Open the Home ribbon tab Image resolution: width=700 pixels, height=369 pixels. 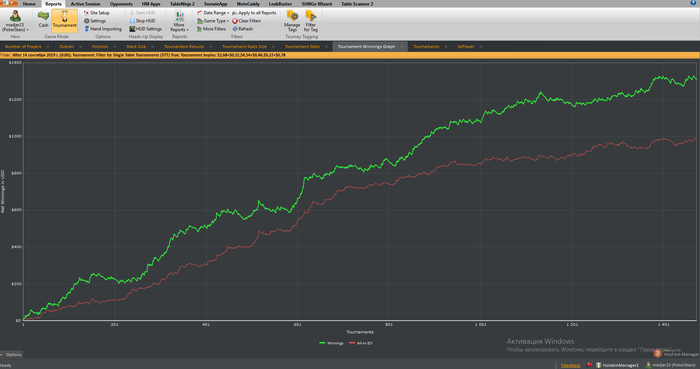(29, 4)
